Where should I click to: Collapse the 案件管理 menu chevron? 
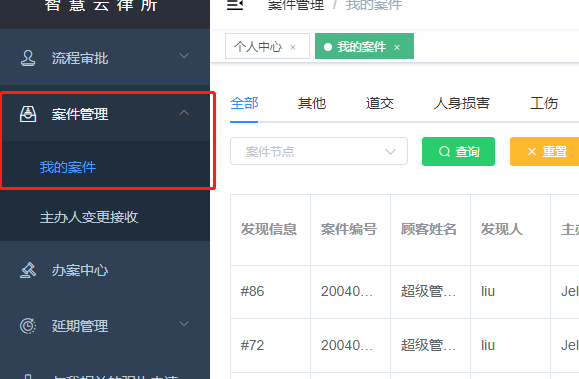[184, 112]
